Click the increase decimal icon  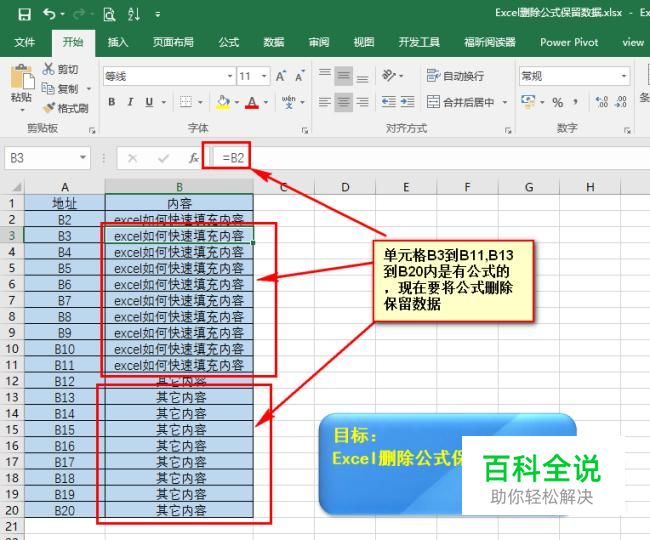pos(601,102)
